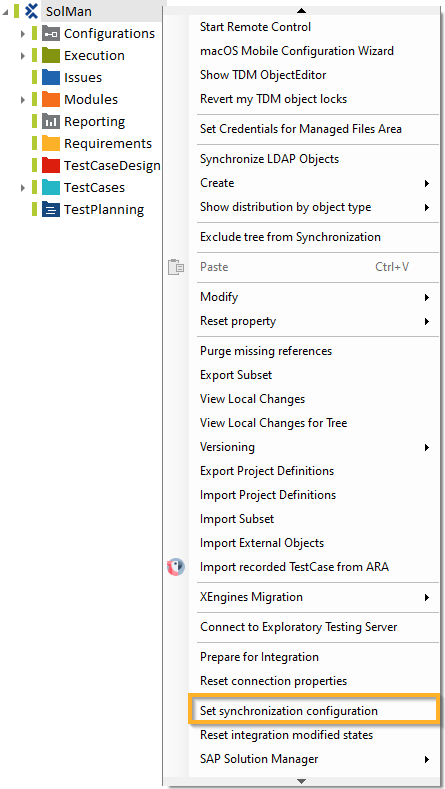The image size is (445, 789).
Task: Select the Reporting chart icon
Action: coord(51,121)
